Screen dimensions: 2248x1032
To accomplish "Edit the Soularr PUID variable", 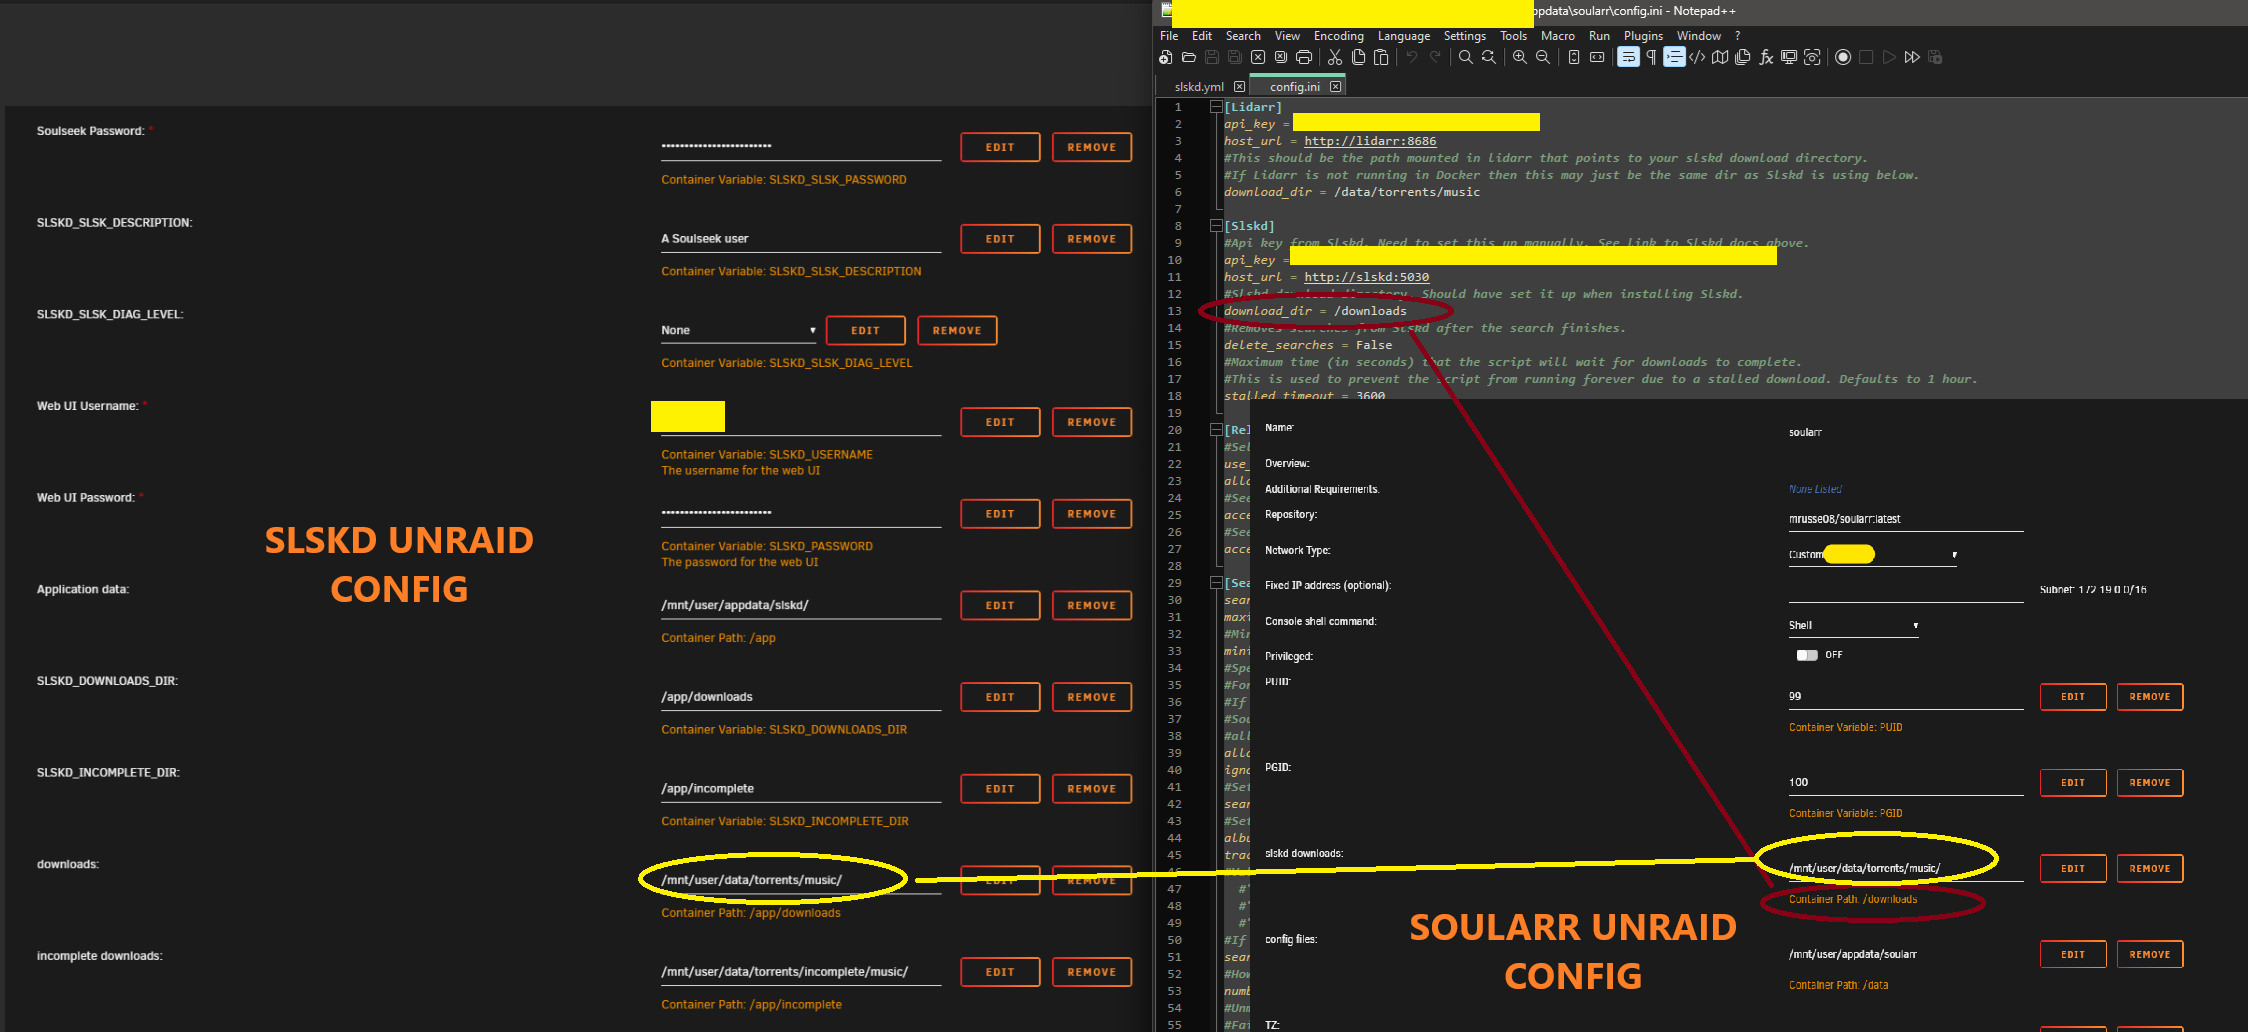I will tap(2073, 697).
